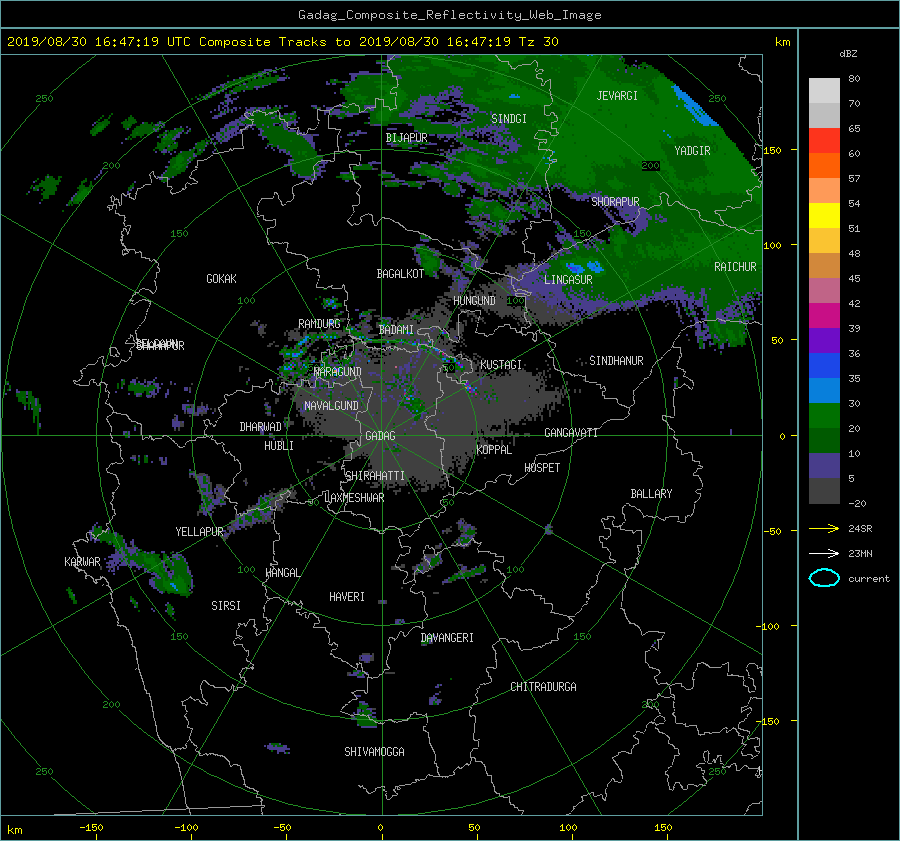This screenshot has height=841, width=900.
Task: Click the km unit label at top right
Action: [x=782, y=42]
